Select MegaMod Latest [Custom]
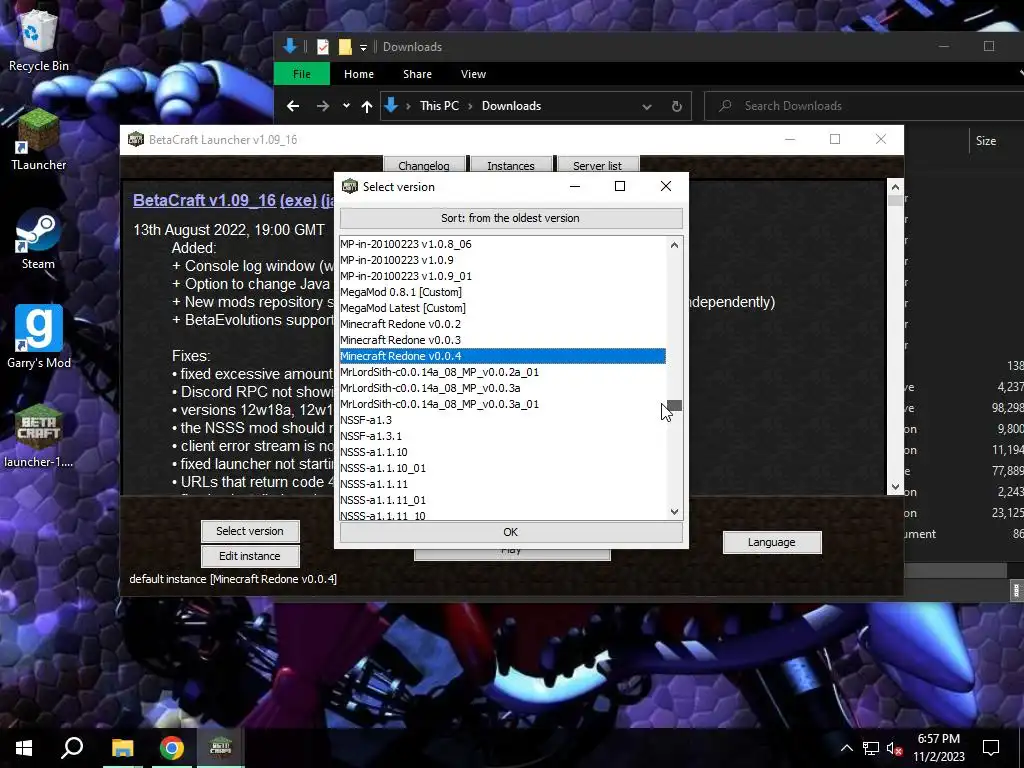This screenshot has height=768, width=1024. tap(503, 308)
